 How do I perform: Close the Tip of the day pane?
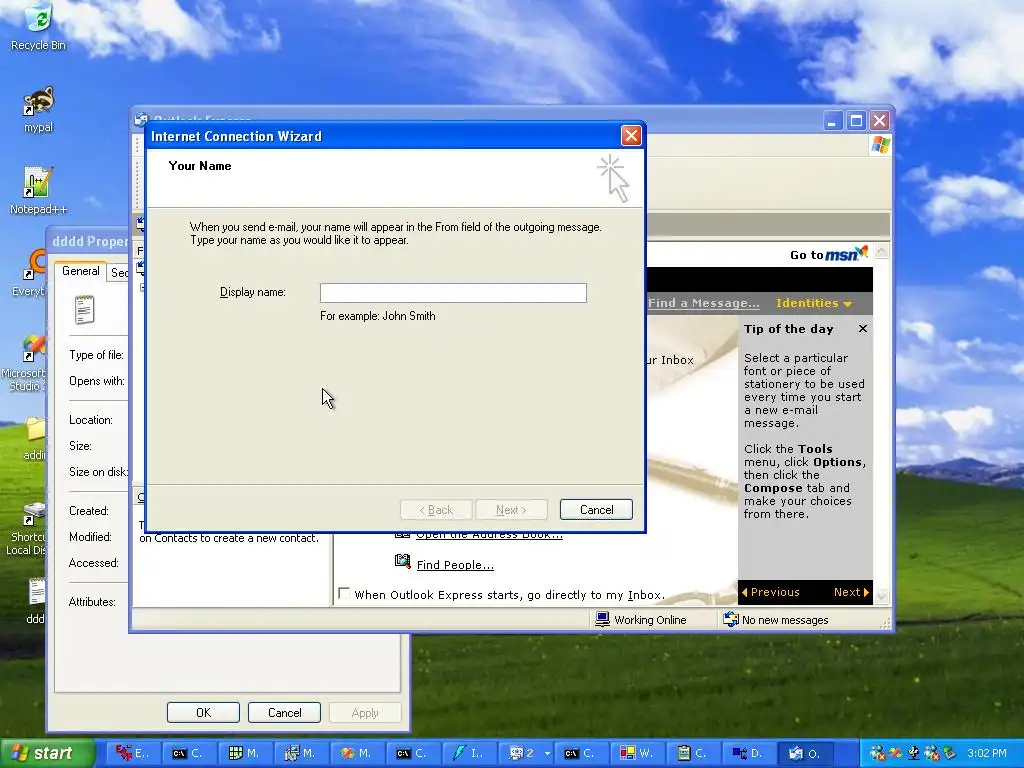pos(863,328)
